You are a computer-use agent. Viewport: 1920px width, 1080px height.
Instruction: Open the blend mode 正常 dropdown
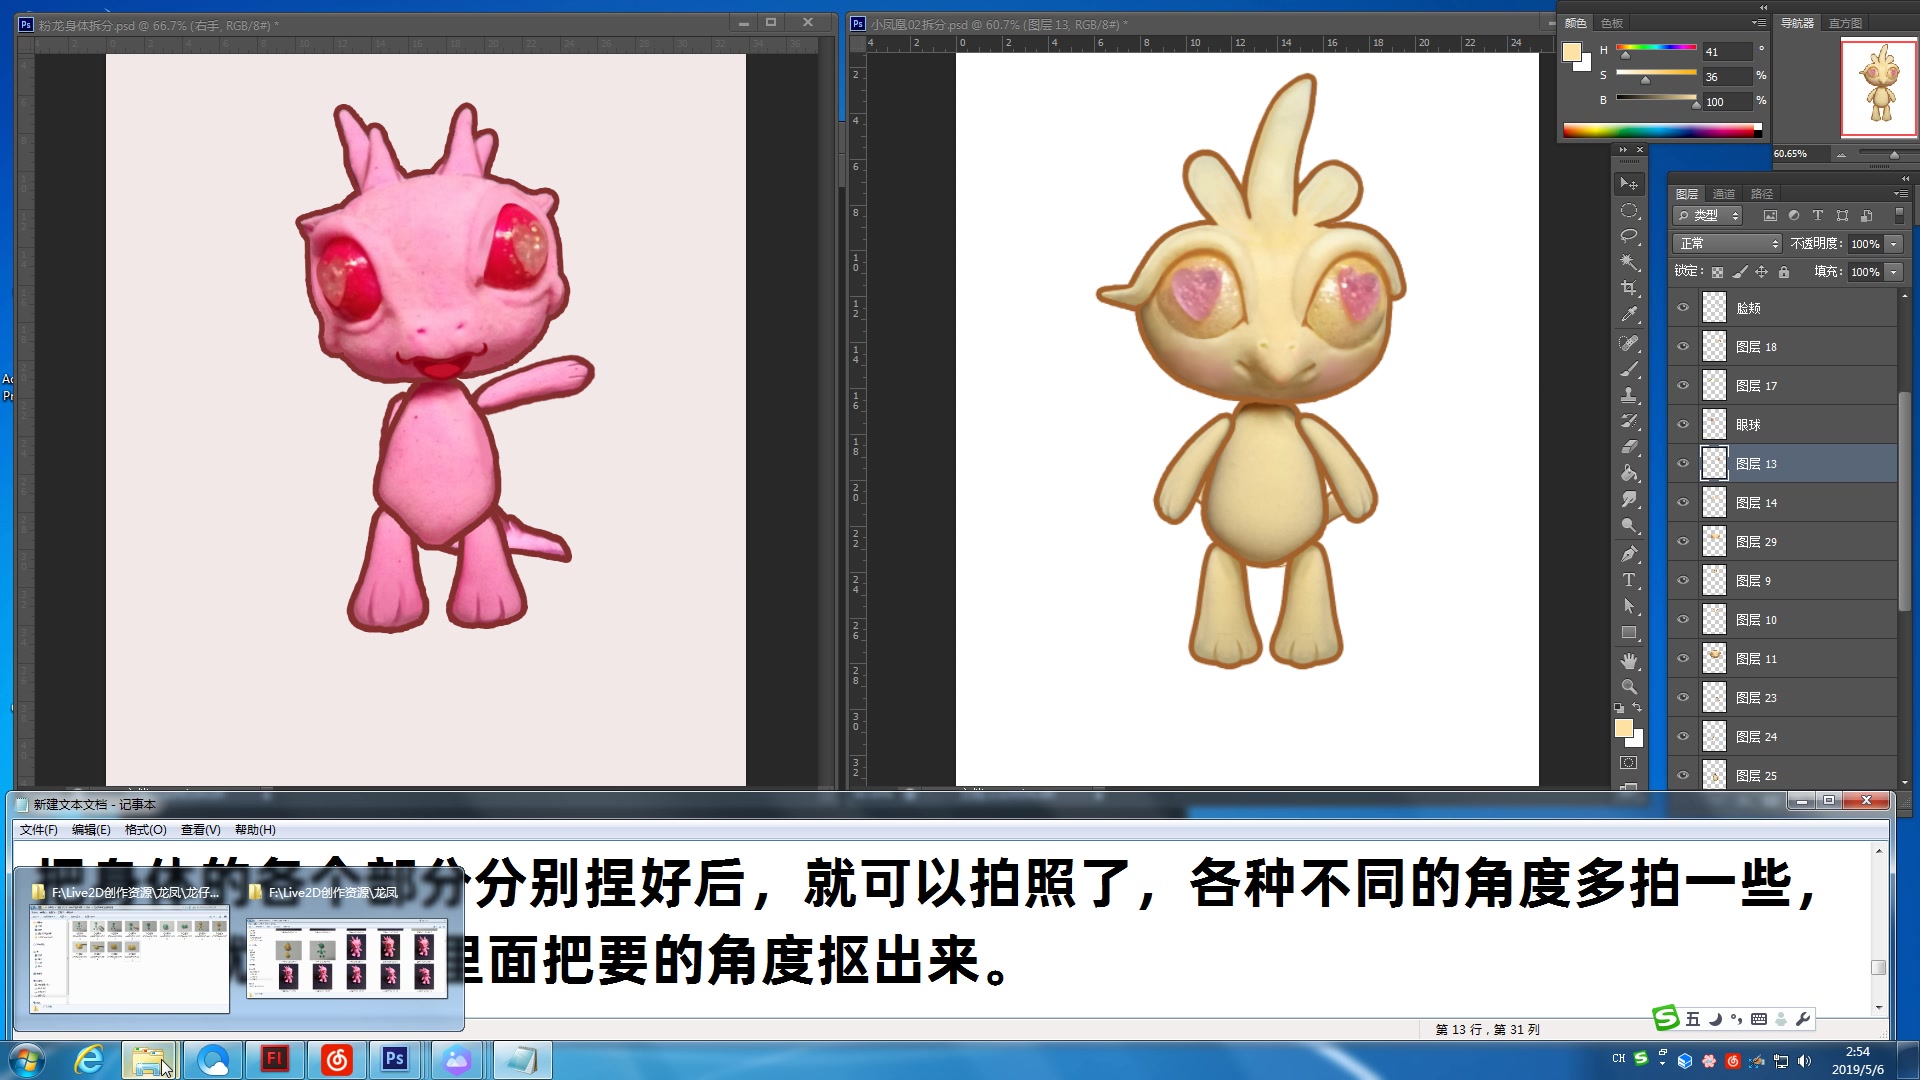point(1728,244)
